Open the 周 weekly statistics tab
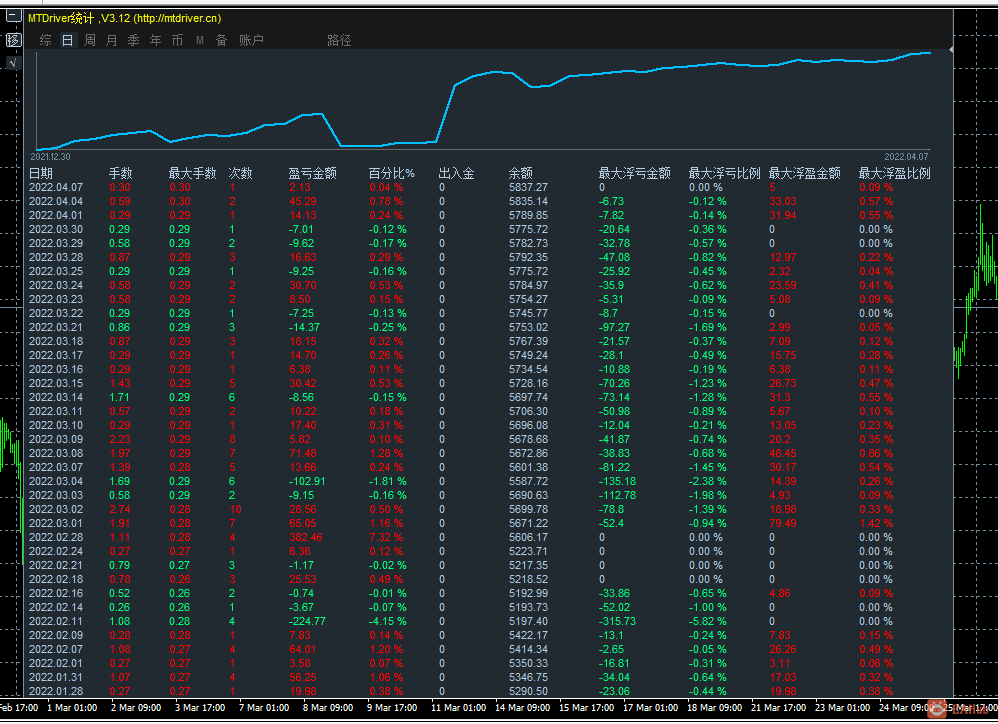Screen dimensions: 998x724 tap(90, 40)
